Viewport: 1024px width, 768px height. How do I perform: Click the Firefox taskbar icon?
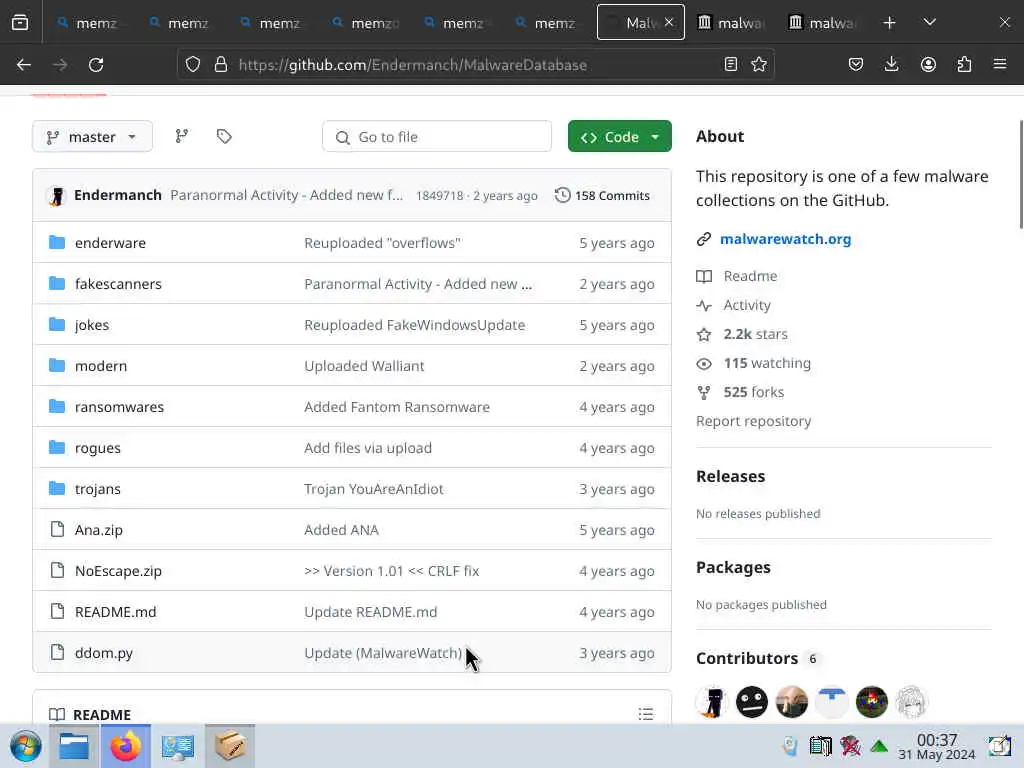click(x=125, y=746)
